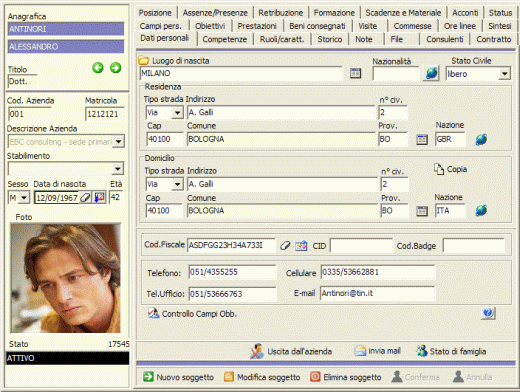This screenshot has height=392, width=520.
Task: Expand the Domicilio Tipo strada dropdown
Action: tap(177, 184)
